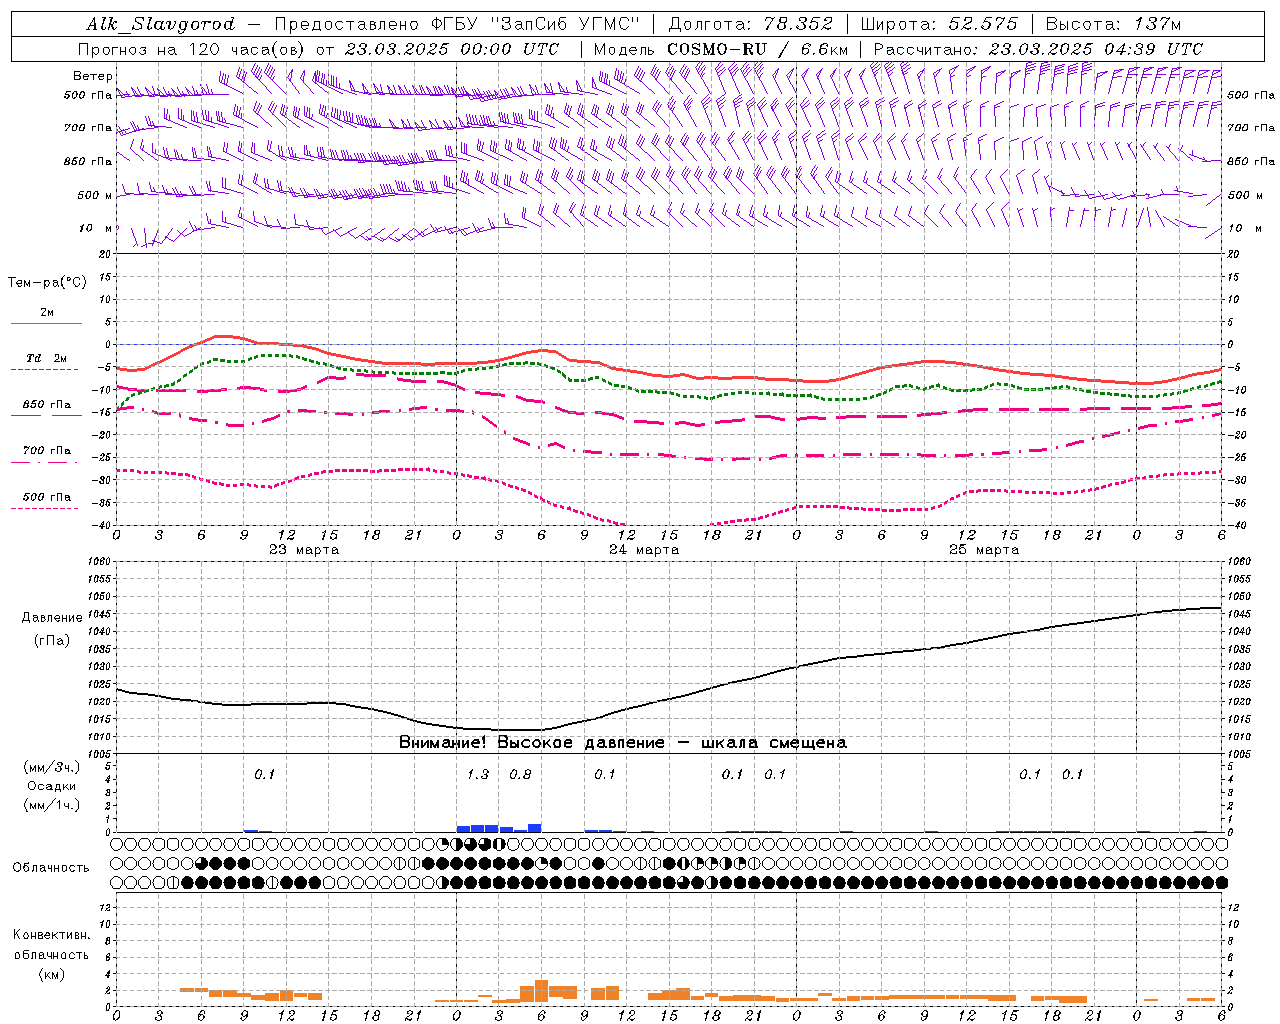1280x1024 pixels.
Task: Select the model label COSMO-RU / 6.6км
Action: click(x=758, y=49)
